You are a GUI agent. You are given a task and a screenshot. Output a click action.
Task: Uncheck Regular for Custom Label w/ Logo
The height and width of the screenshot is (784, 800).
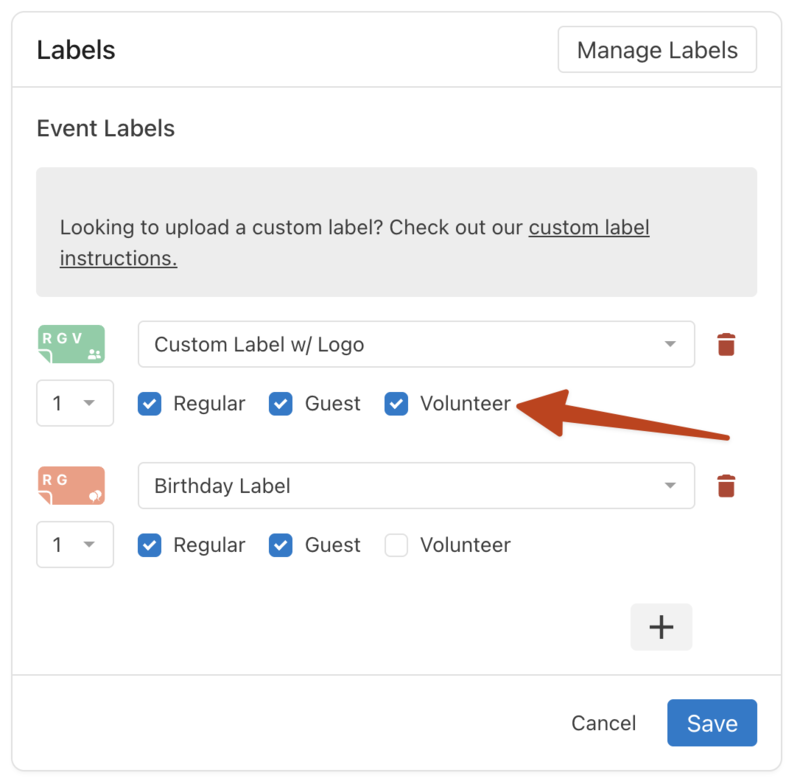[150, 404]
